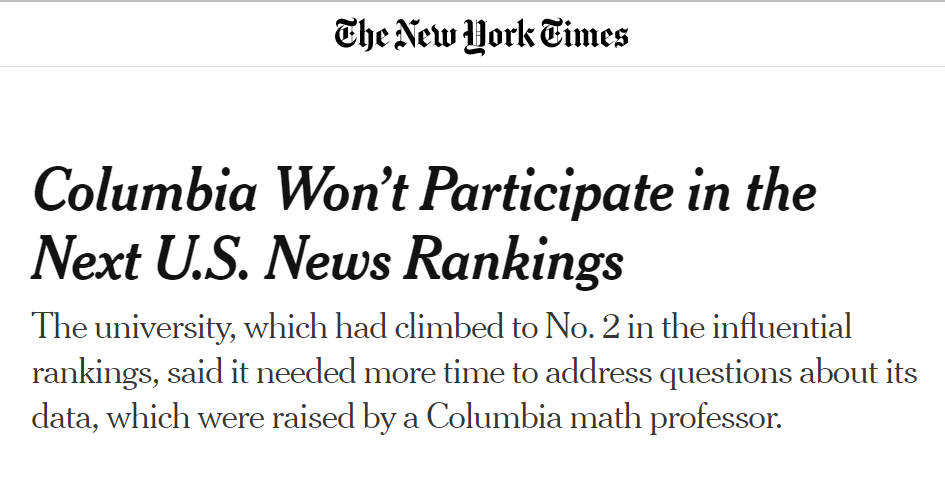
Task: Open the Columbia rankings headline
Action: (424, 225)
